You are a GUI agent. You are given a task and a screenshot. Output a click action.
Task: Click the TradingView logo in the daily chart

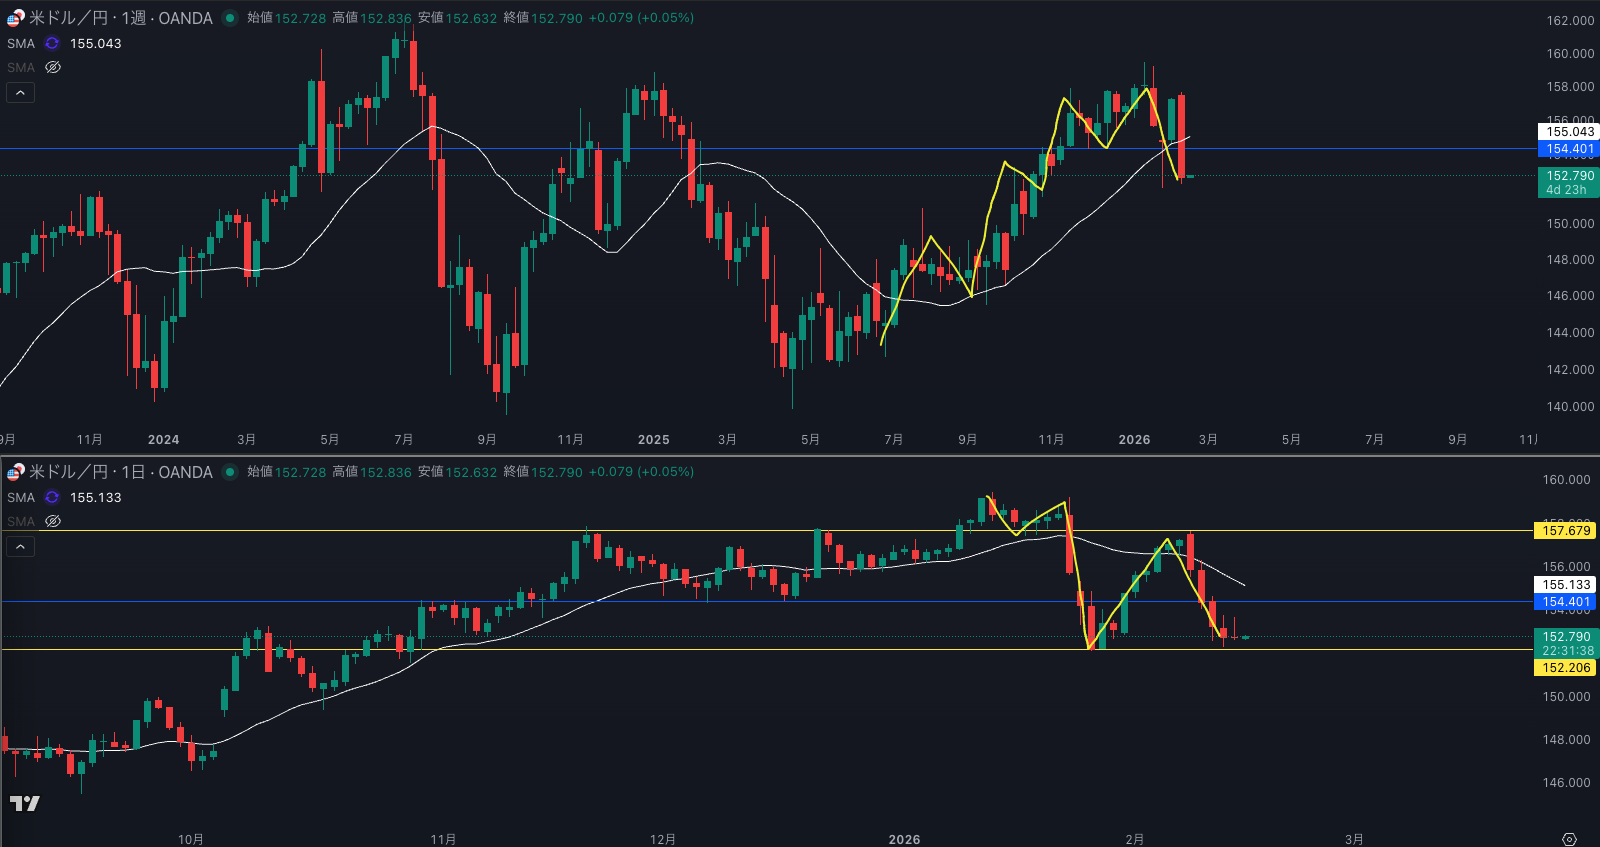click(x=25, y=803)
